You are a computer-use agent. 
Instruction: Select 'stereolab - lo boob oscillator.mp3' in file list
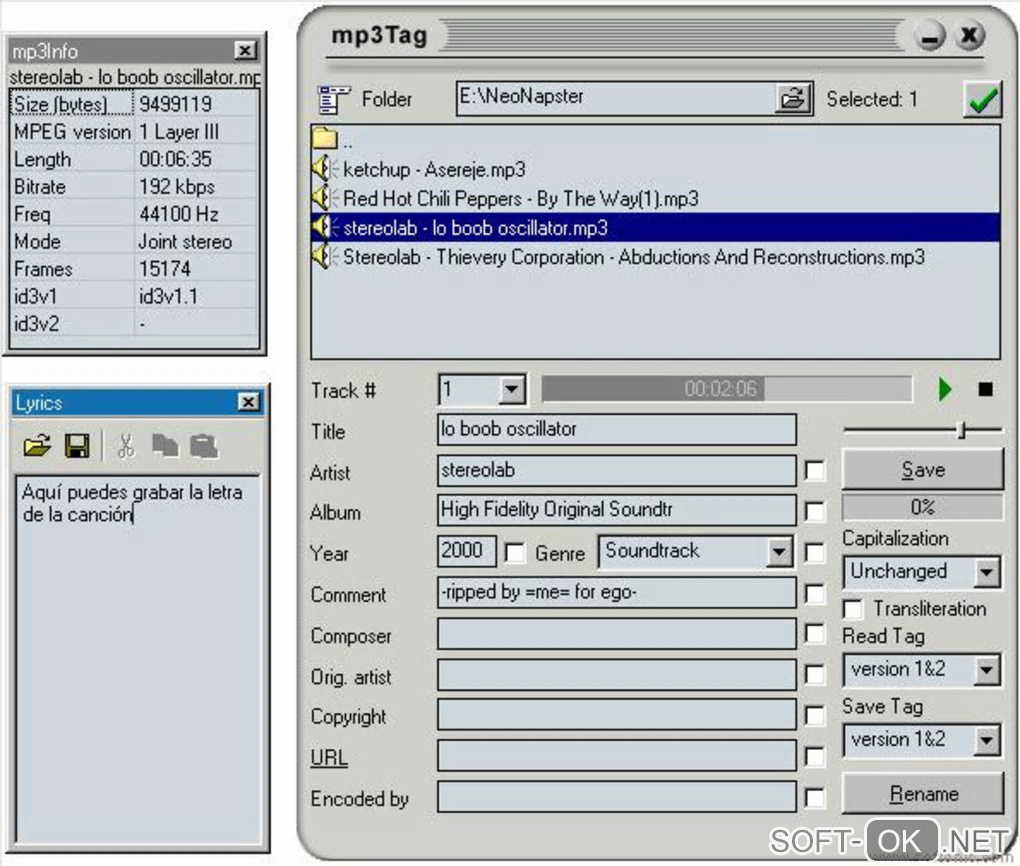coord(655,228)
